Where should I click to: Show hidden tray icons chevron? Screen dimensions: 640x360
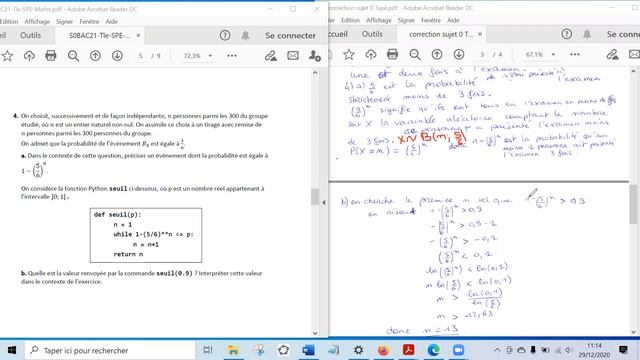click(497, 350)
